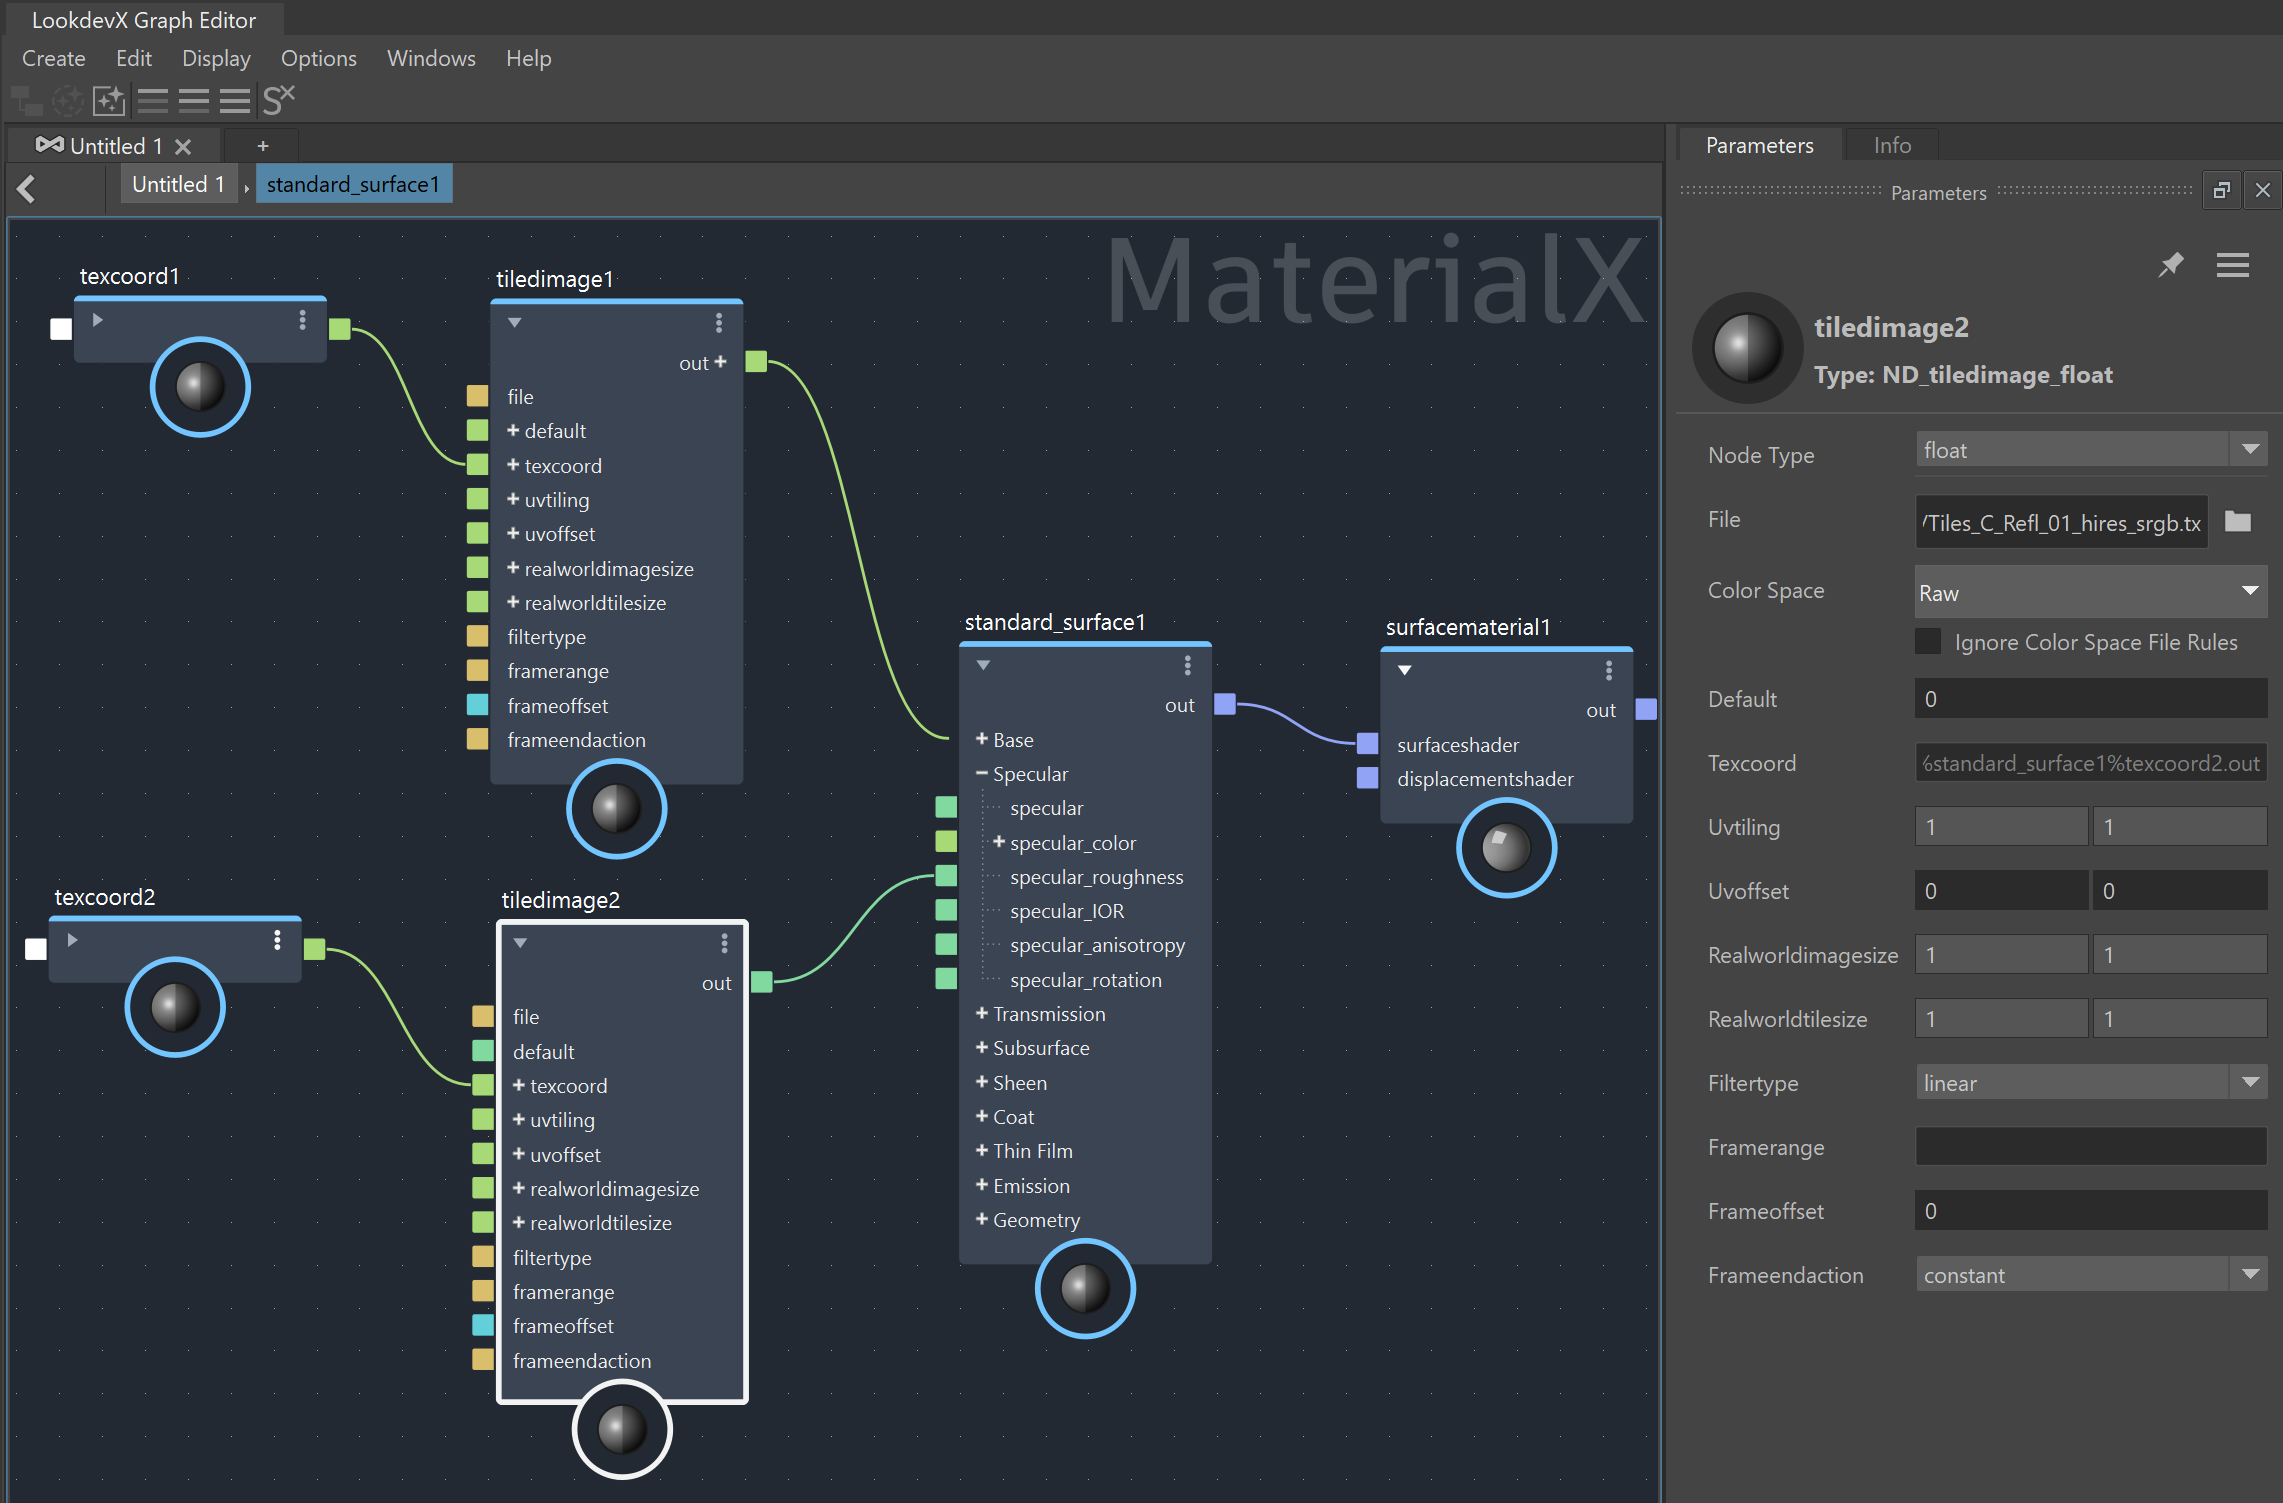2283x1503 pixels.
Task: Enable Ignore Color Space File Rules checkbox
Action: (1928, 642)
